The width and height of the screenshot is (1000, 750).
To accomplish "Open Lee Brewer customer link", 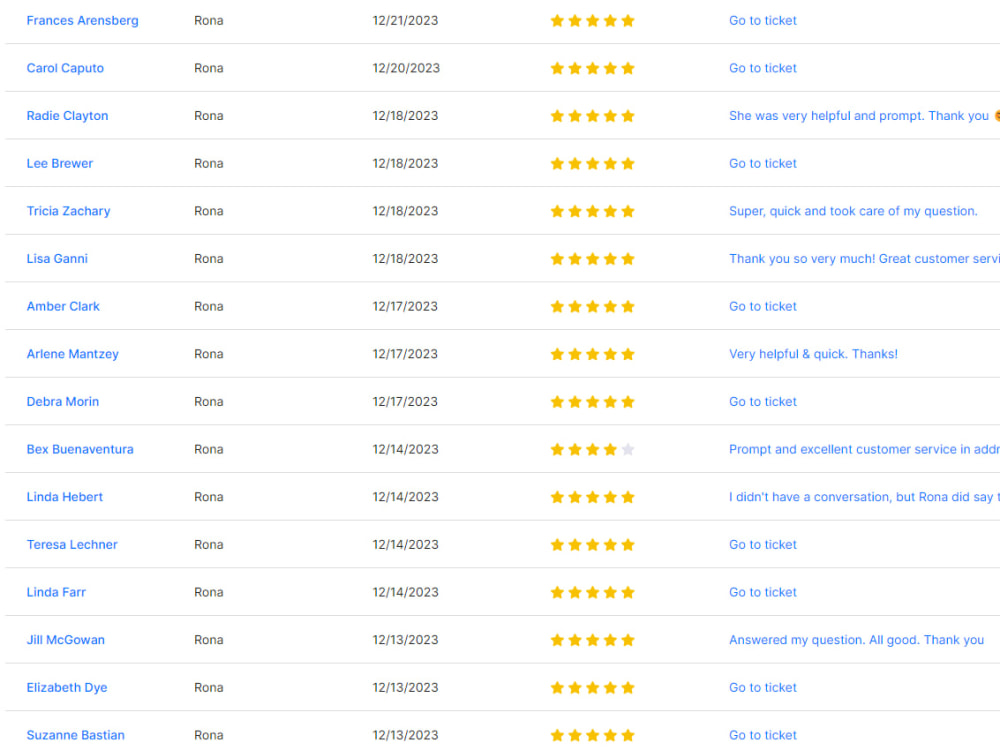I will click(x=59, y=163).
